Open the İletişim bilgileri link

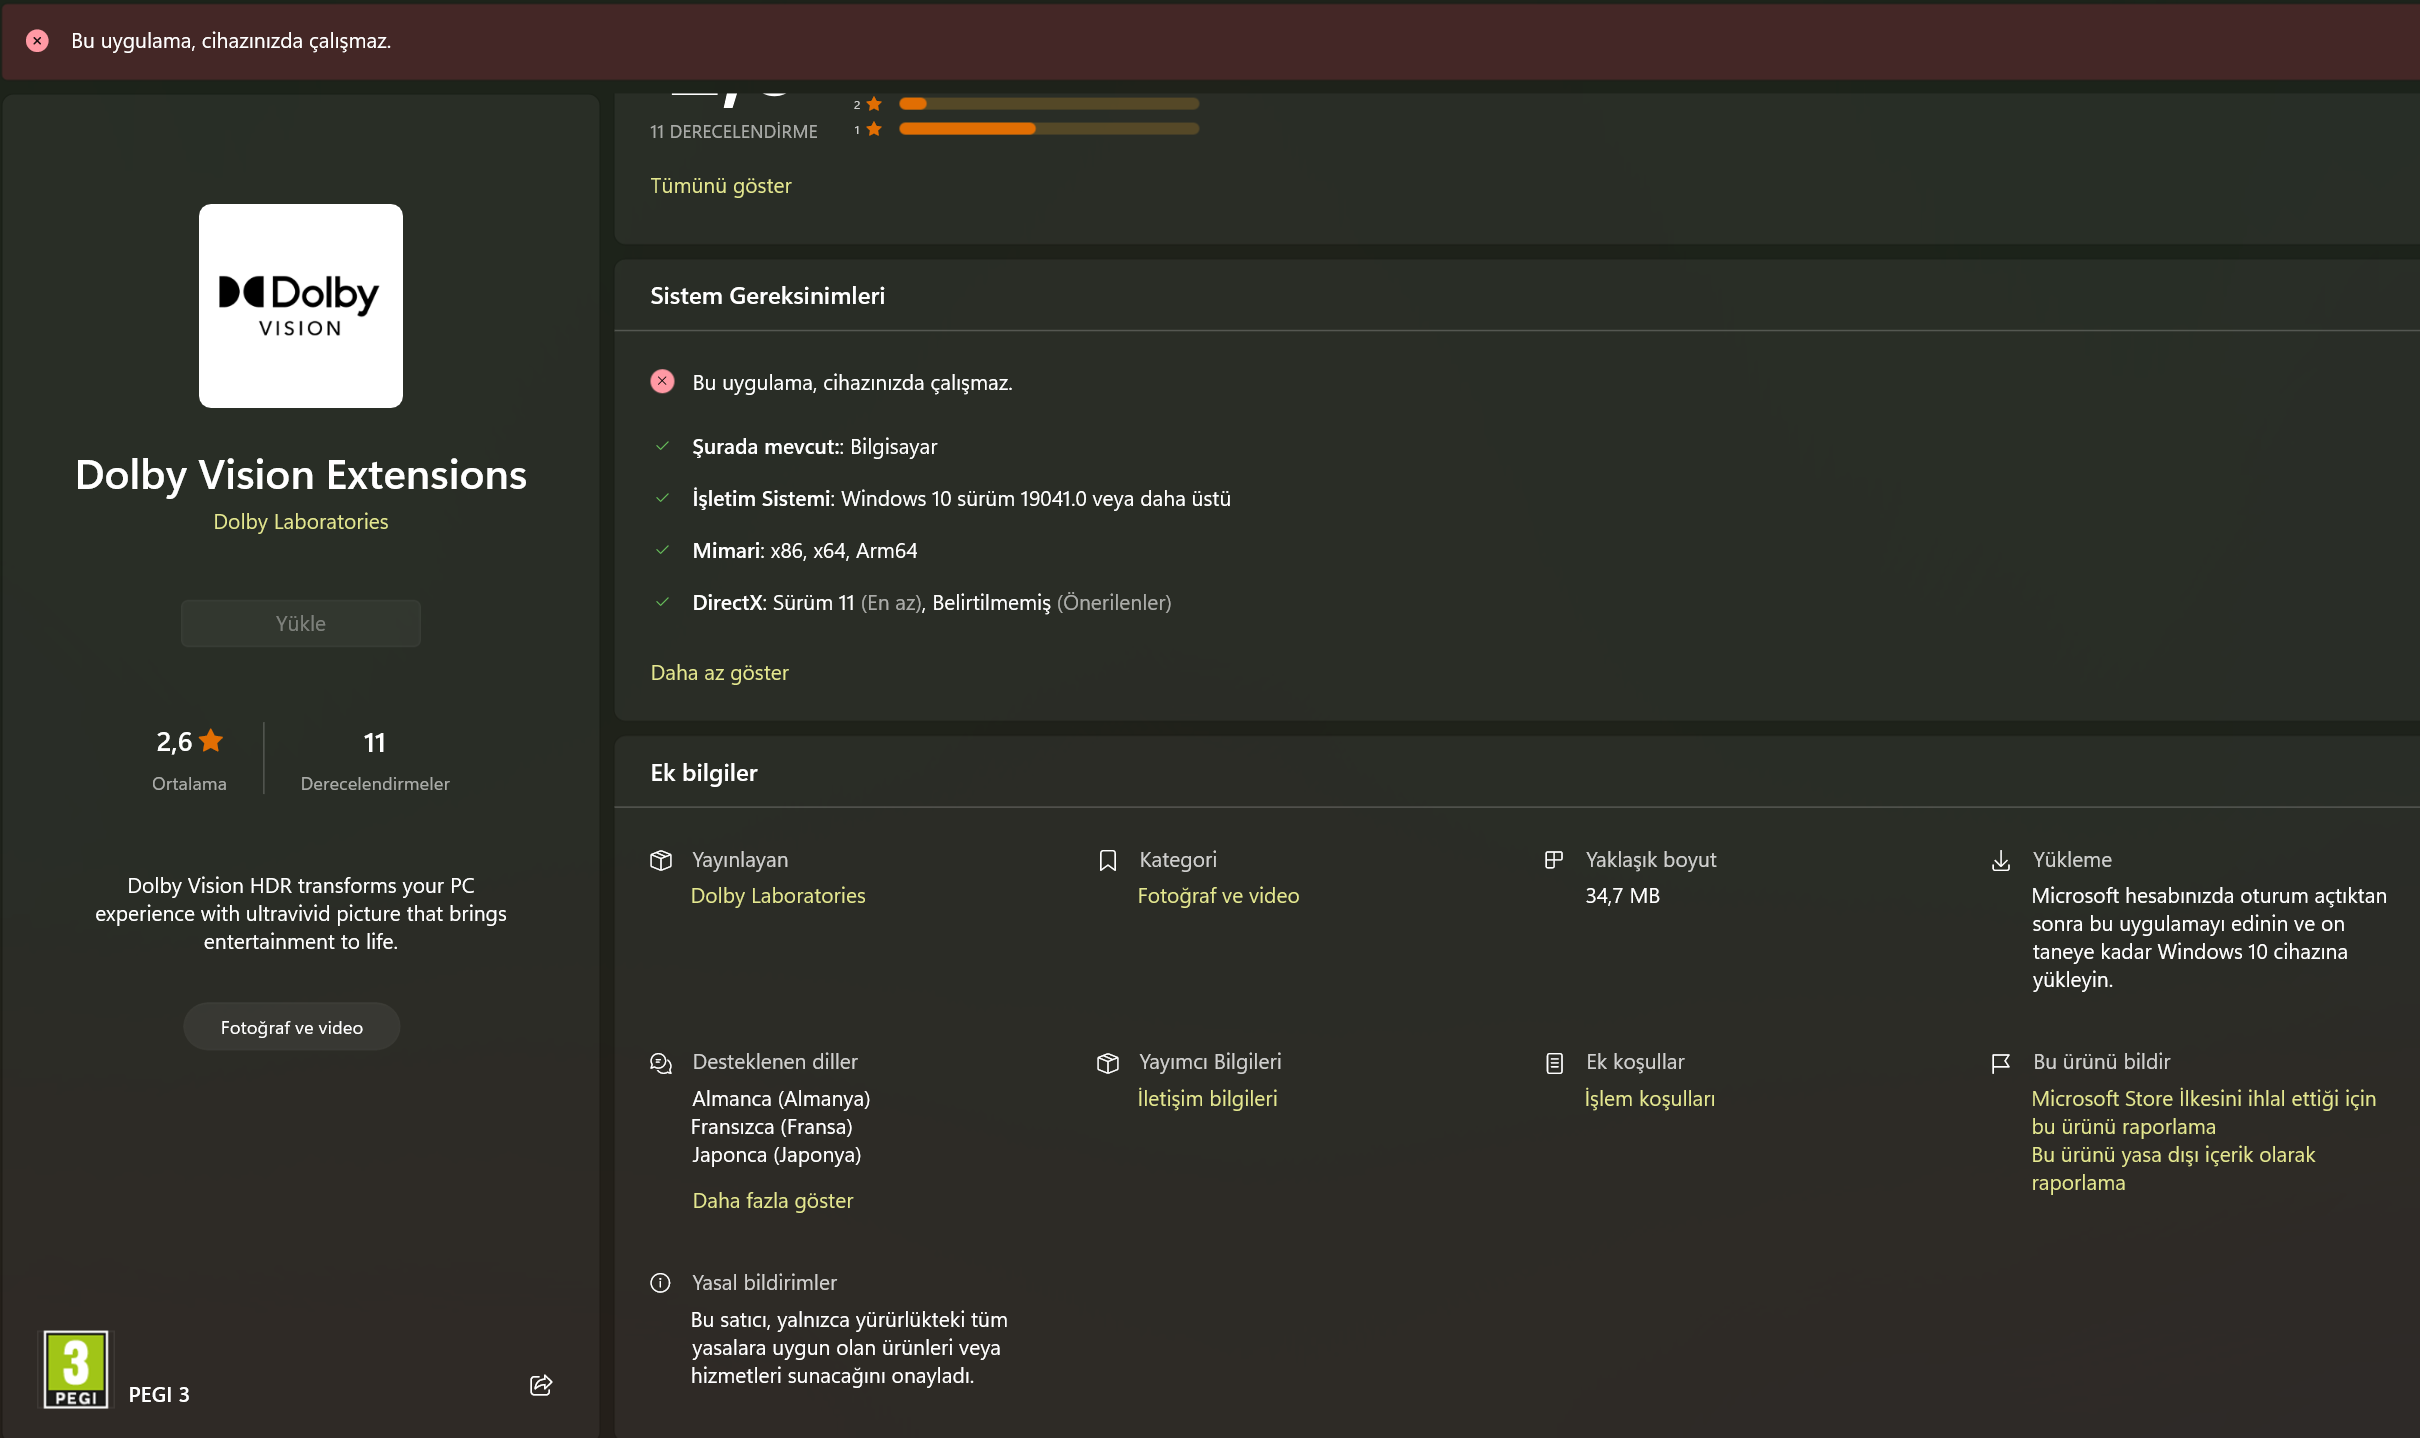click(1208, 1099)
